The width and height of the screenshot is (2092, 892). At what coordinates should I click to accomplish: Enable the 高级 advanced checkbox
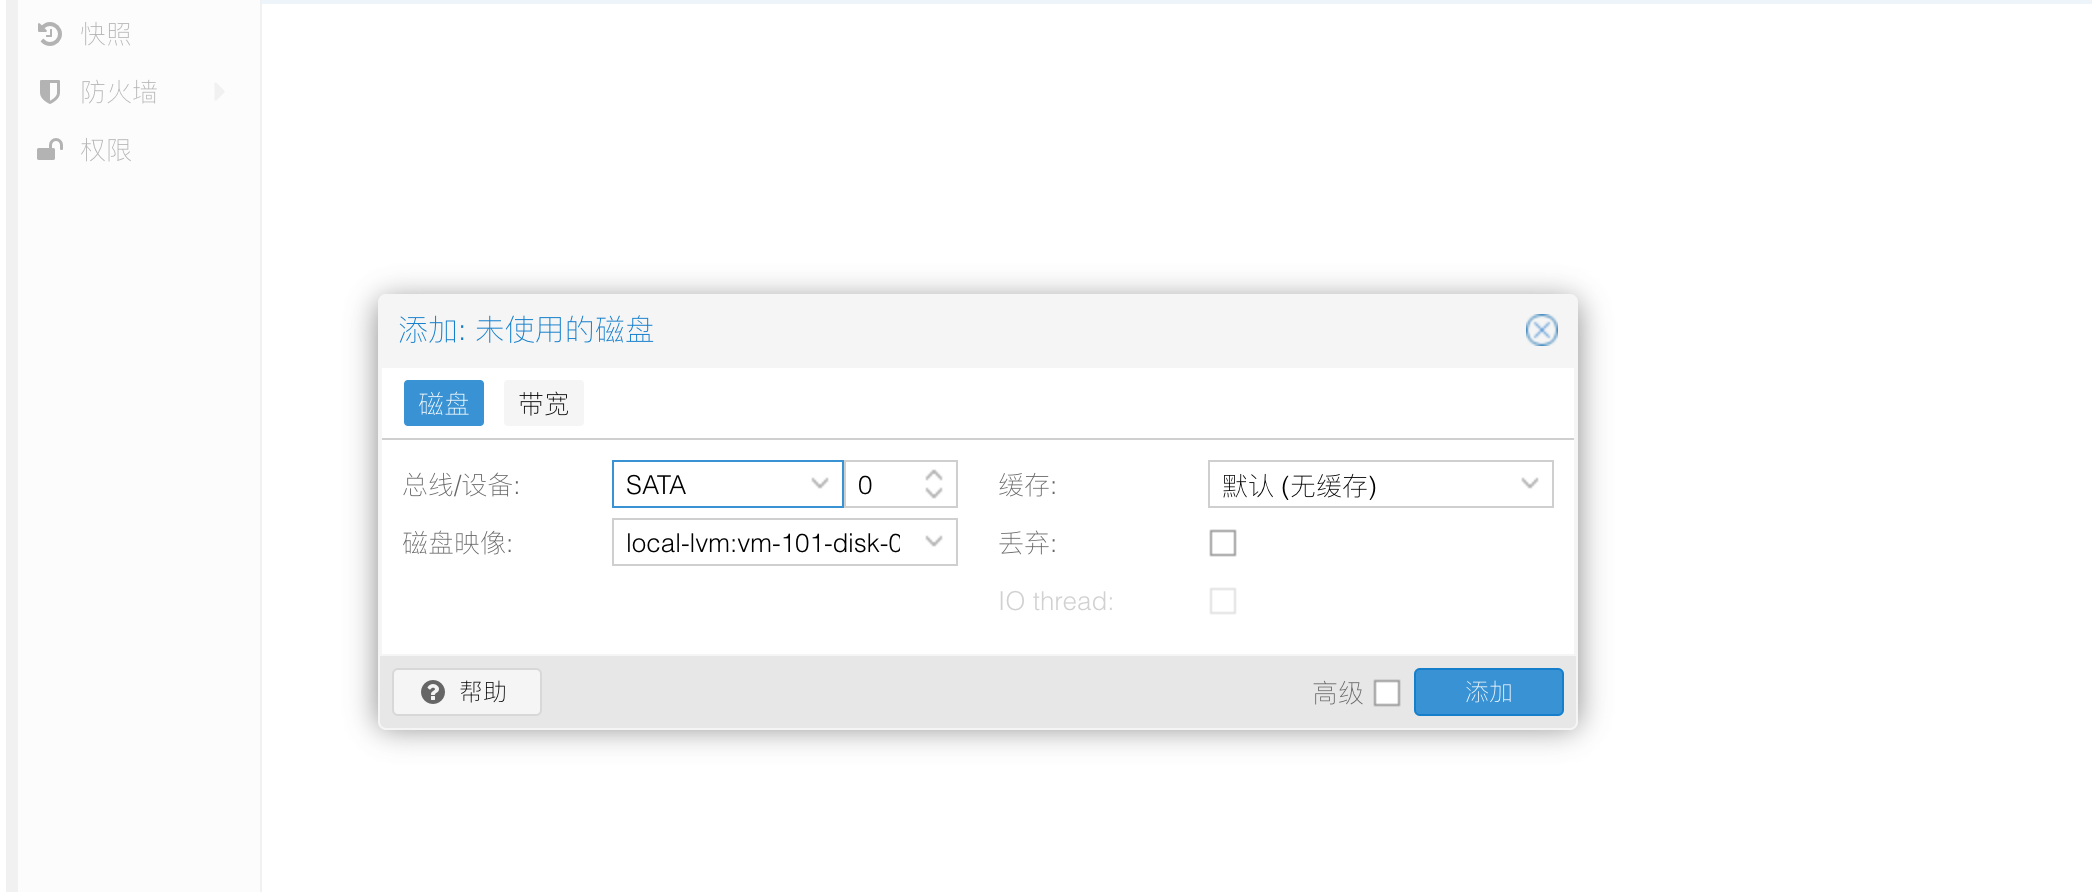1387,692
